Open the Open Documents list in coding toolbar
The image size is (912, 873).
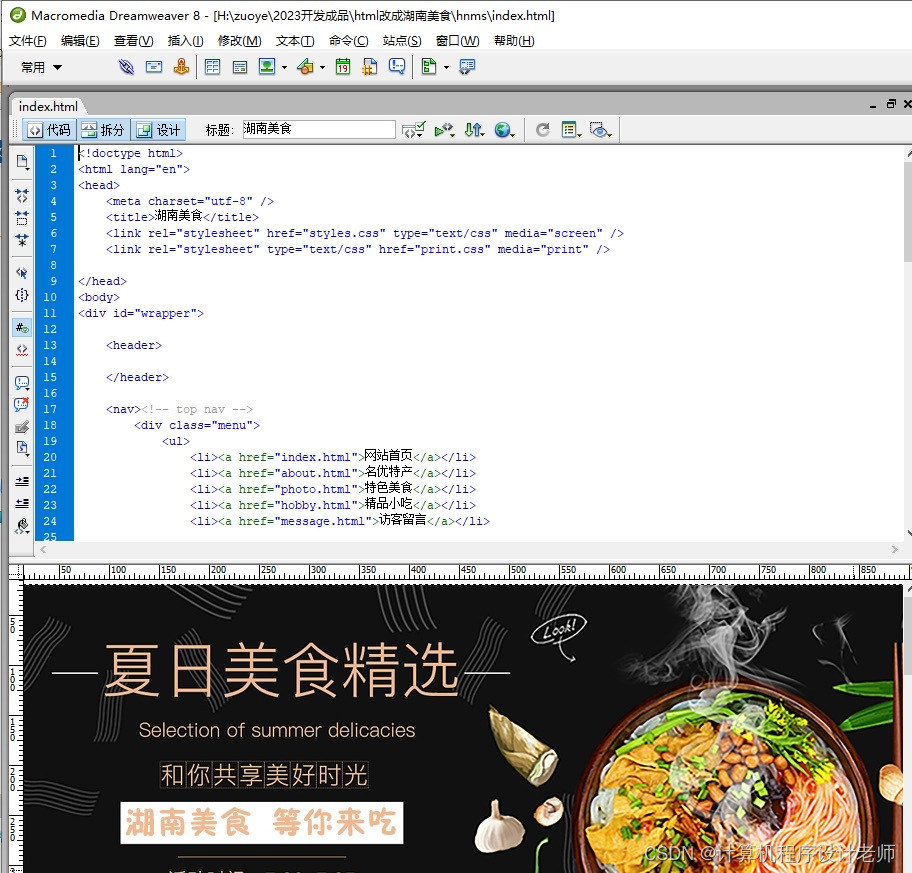[x=22, y=162]
